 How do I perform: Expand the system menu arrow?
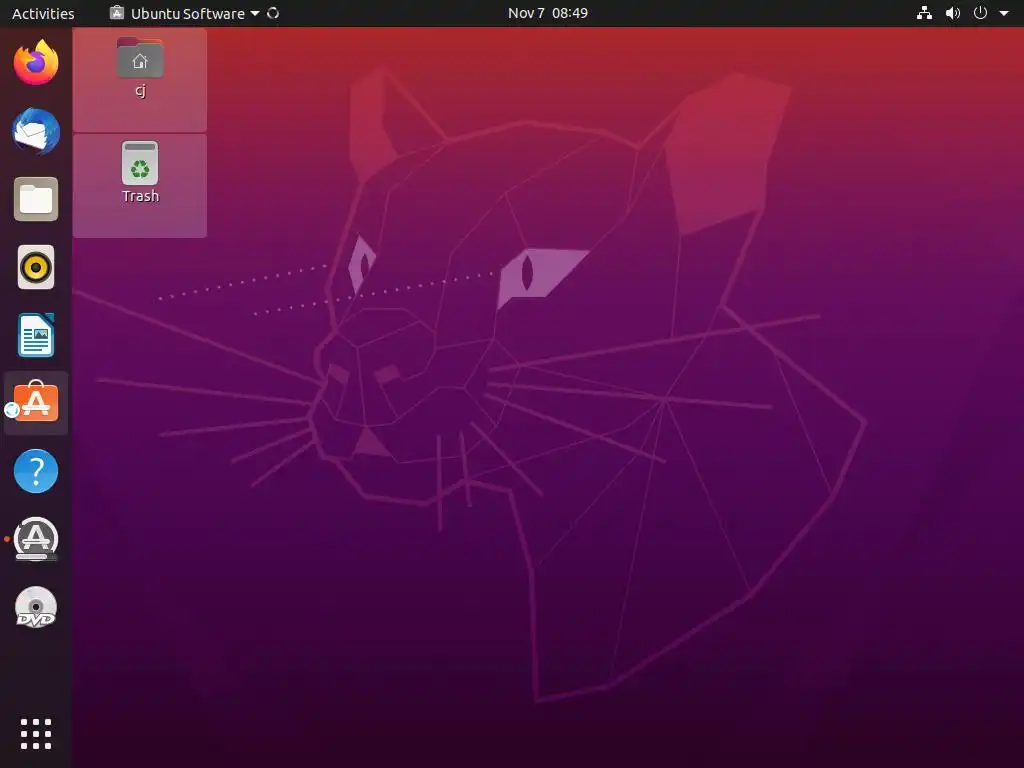point(1004,13)
